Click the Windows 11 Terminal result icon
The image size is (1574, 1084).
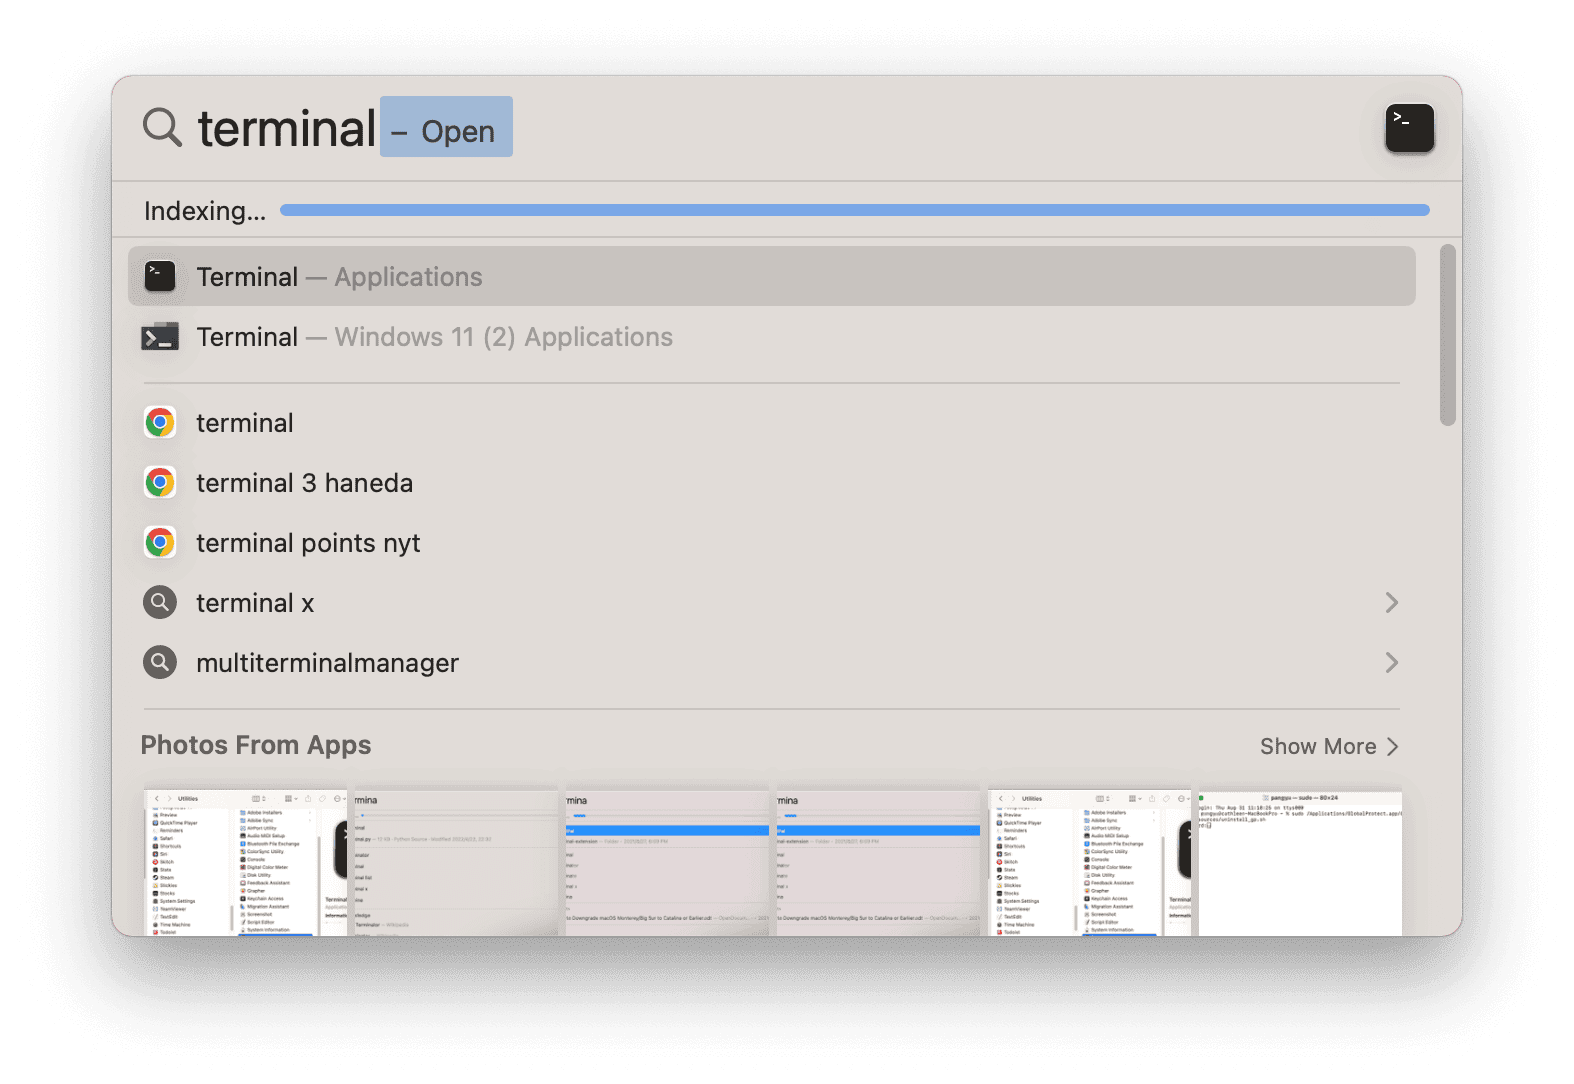[x=160, y=337]
